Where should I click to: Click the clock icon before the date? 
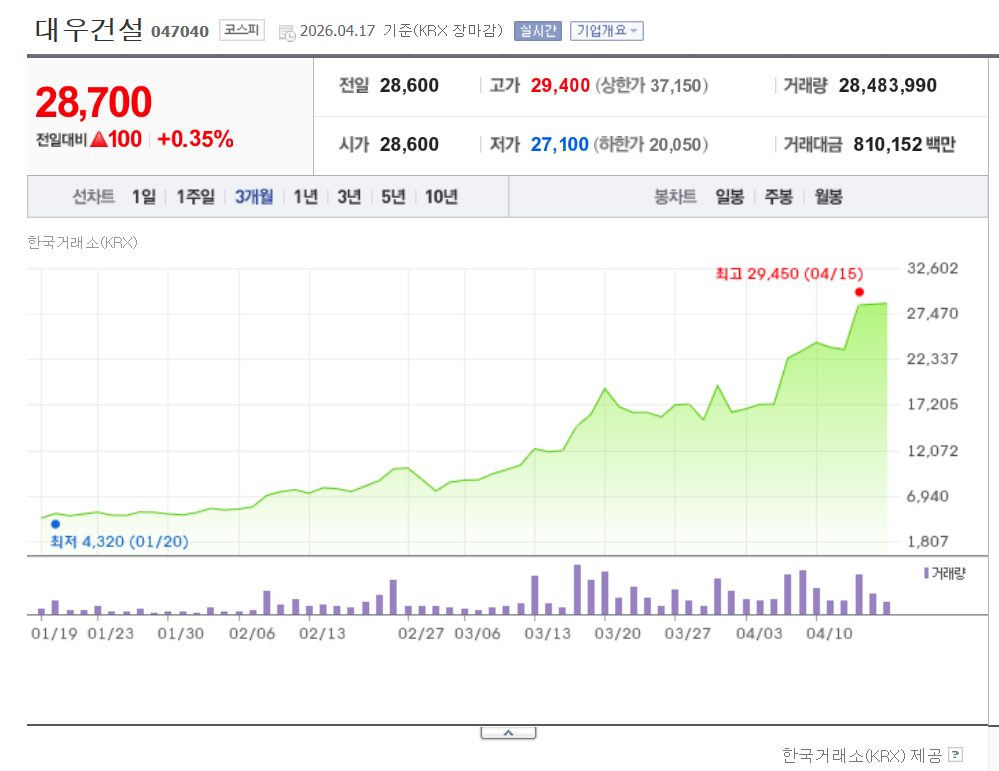point(287,32)
